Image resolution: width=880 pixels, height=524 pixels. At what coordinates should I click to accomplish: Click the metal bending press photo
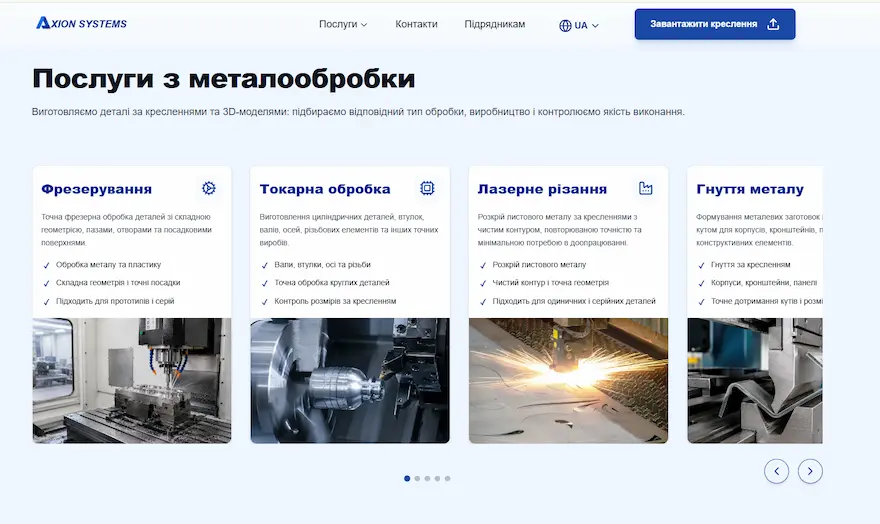[x=755, y=380]
